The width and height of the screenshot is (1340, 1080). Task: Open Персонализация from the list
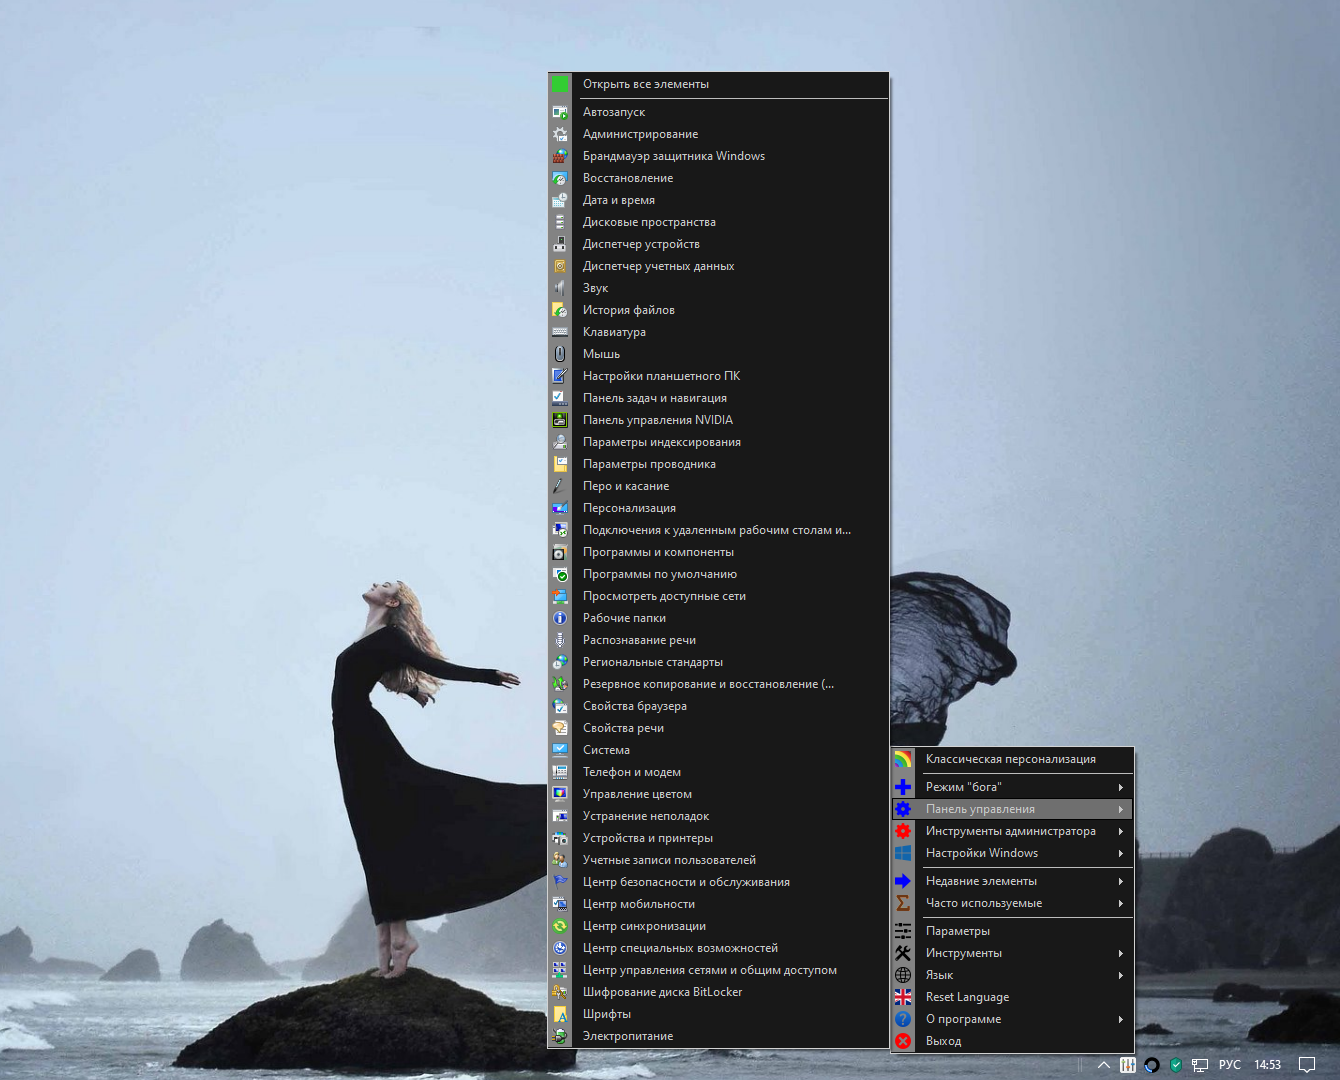(718, 508)
